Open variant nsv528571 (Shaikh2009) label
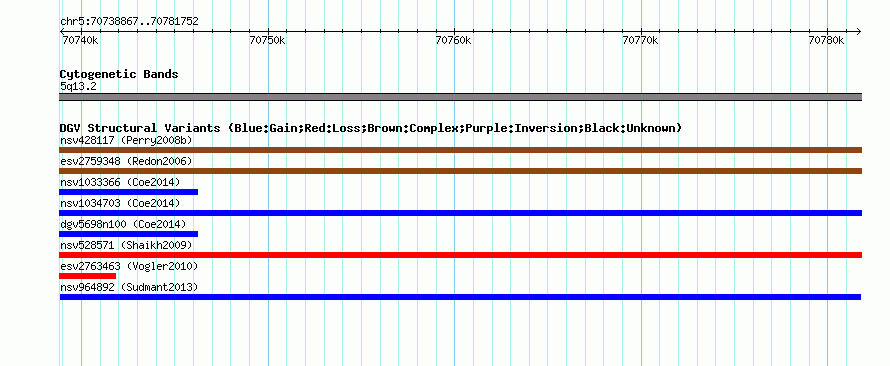Image resolution: width=890 pixels, height=366 pixels. tap(126, 245)
